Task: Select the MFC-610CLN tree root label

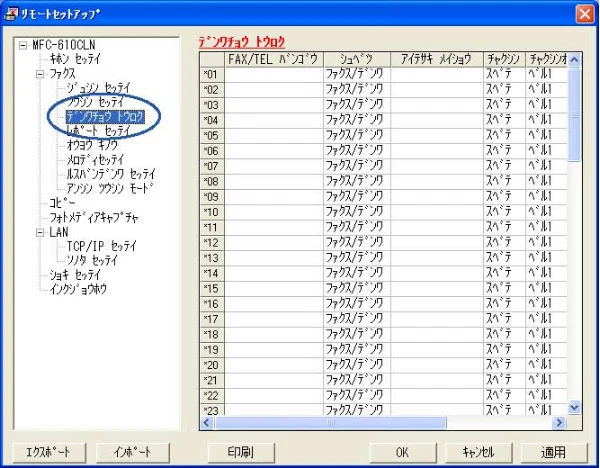Action: (64, 45)
